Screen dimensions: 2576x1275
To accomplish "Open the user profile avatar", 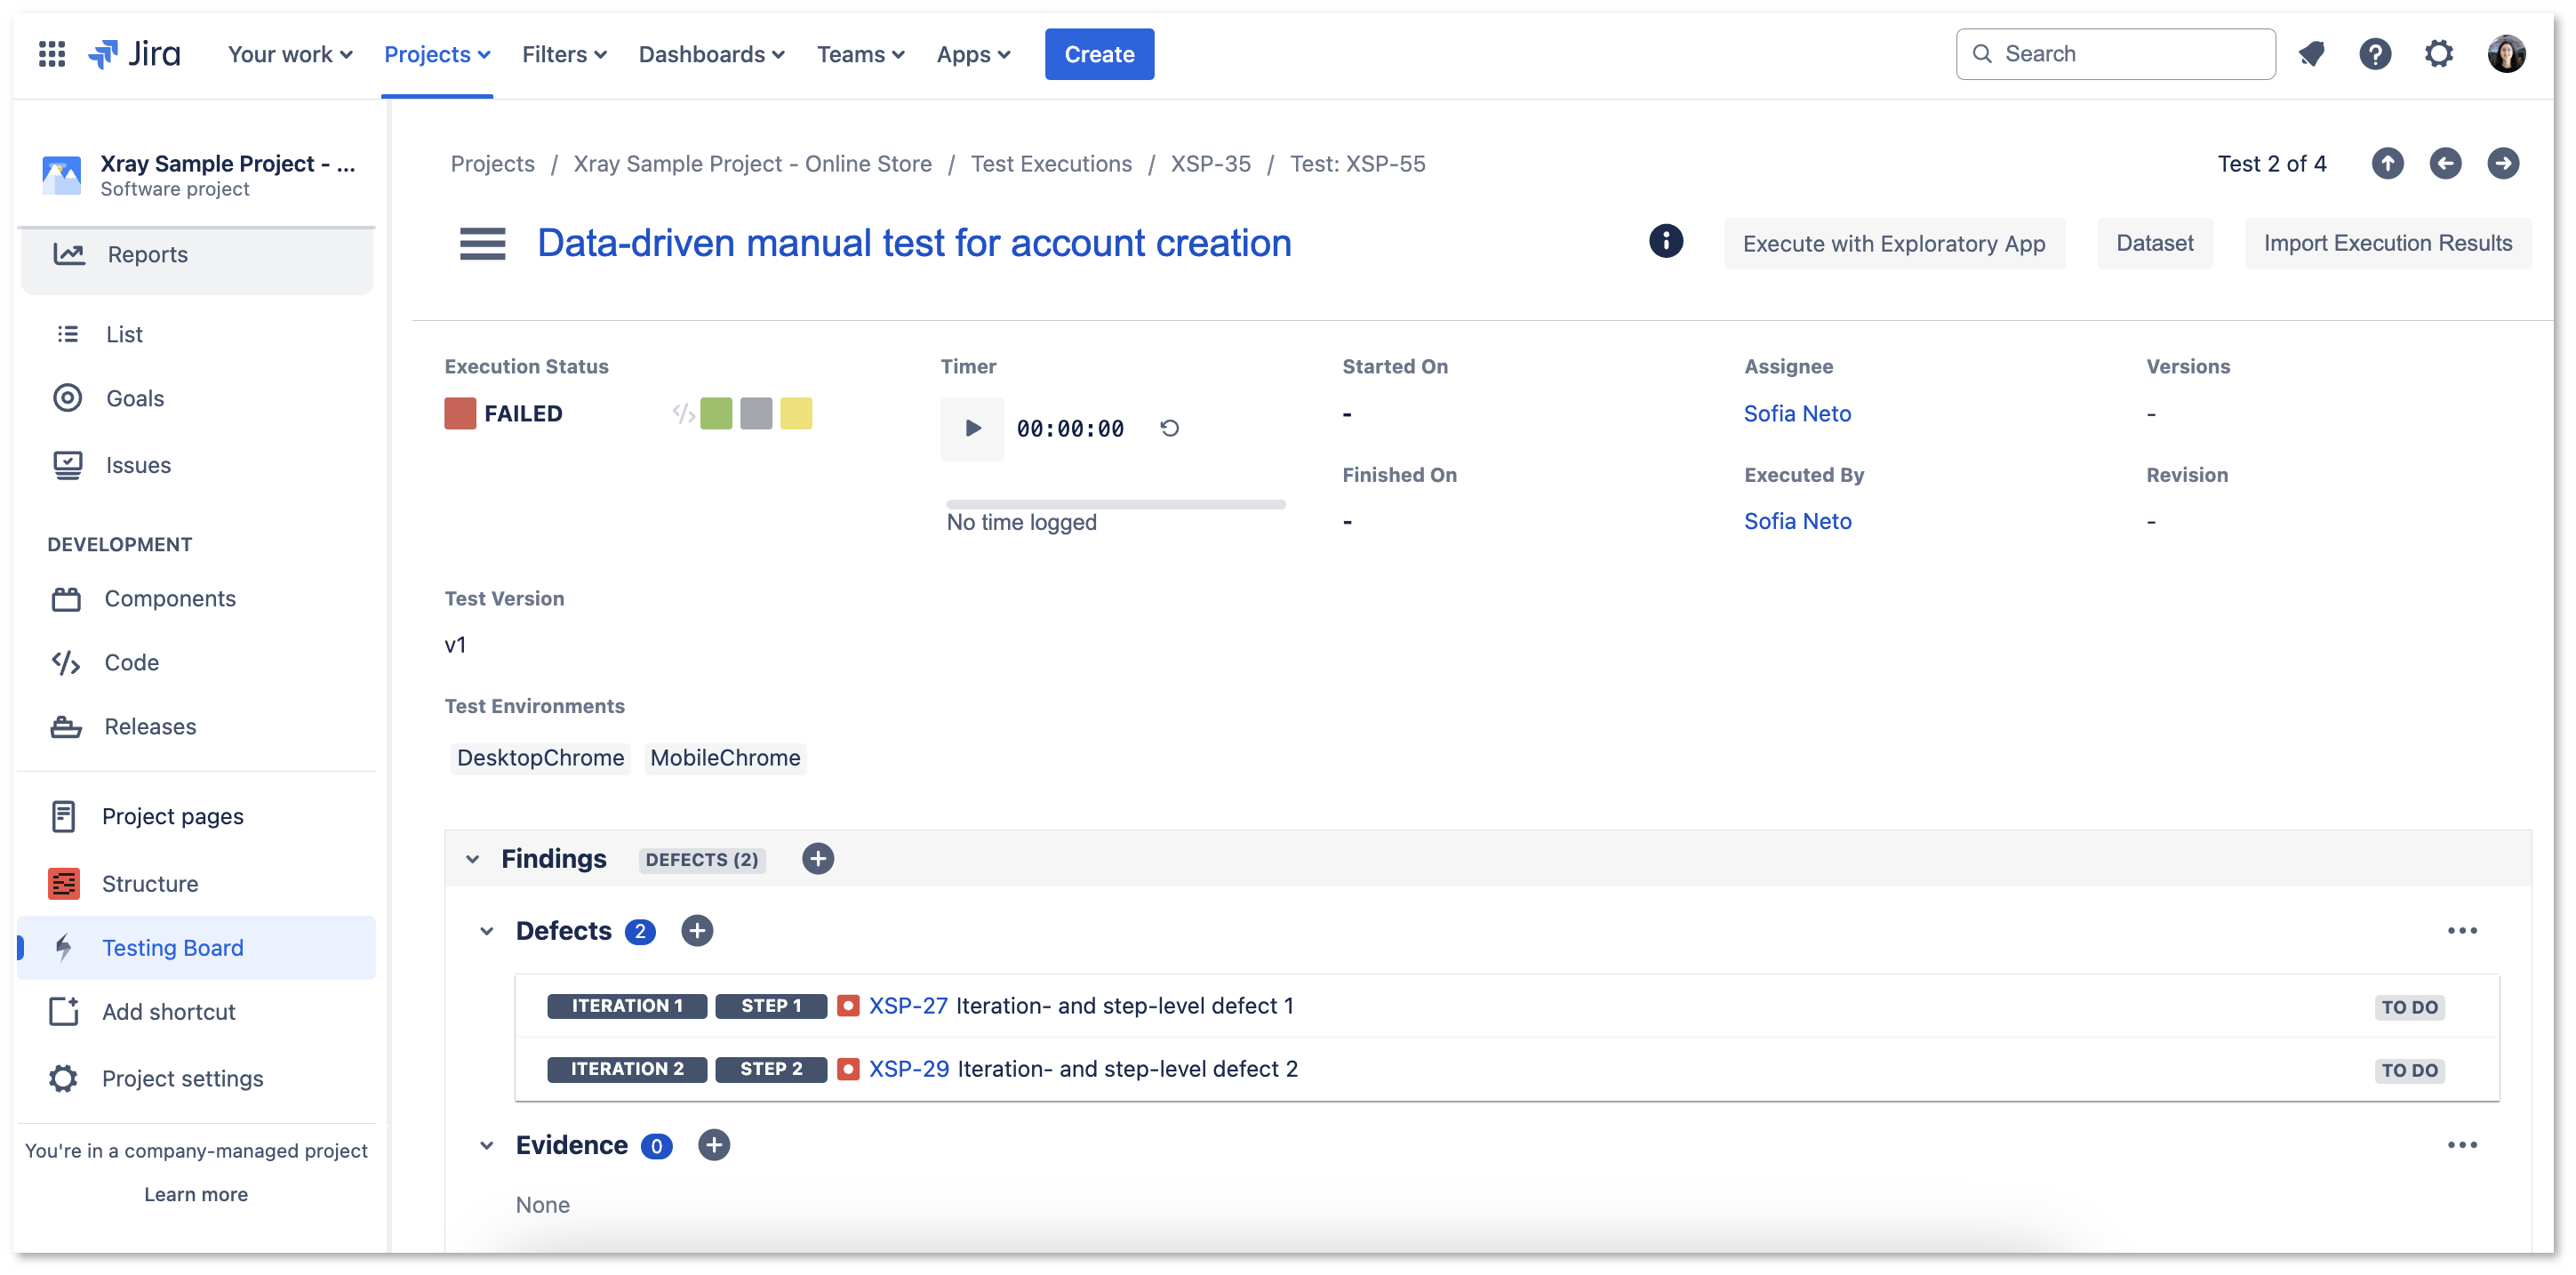I will coord(2506,54).
